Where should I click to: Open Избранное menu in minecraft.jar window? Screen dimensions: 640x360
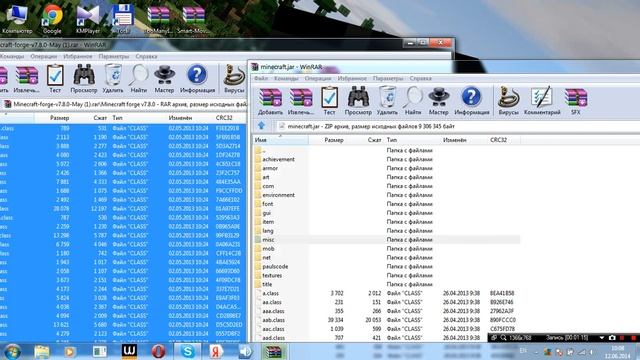[x=352, y=78]
